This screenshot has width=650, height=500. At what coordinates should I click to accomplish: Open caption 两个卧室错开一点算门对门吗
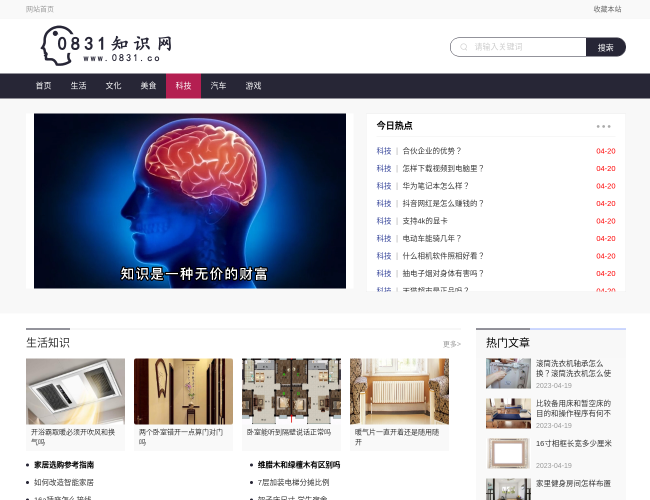[181, 437]
